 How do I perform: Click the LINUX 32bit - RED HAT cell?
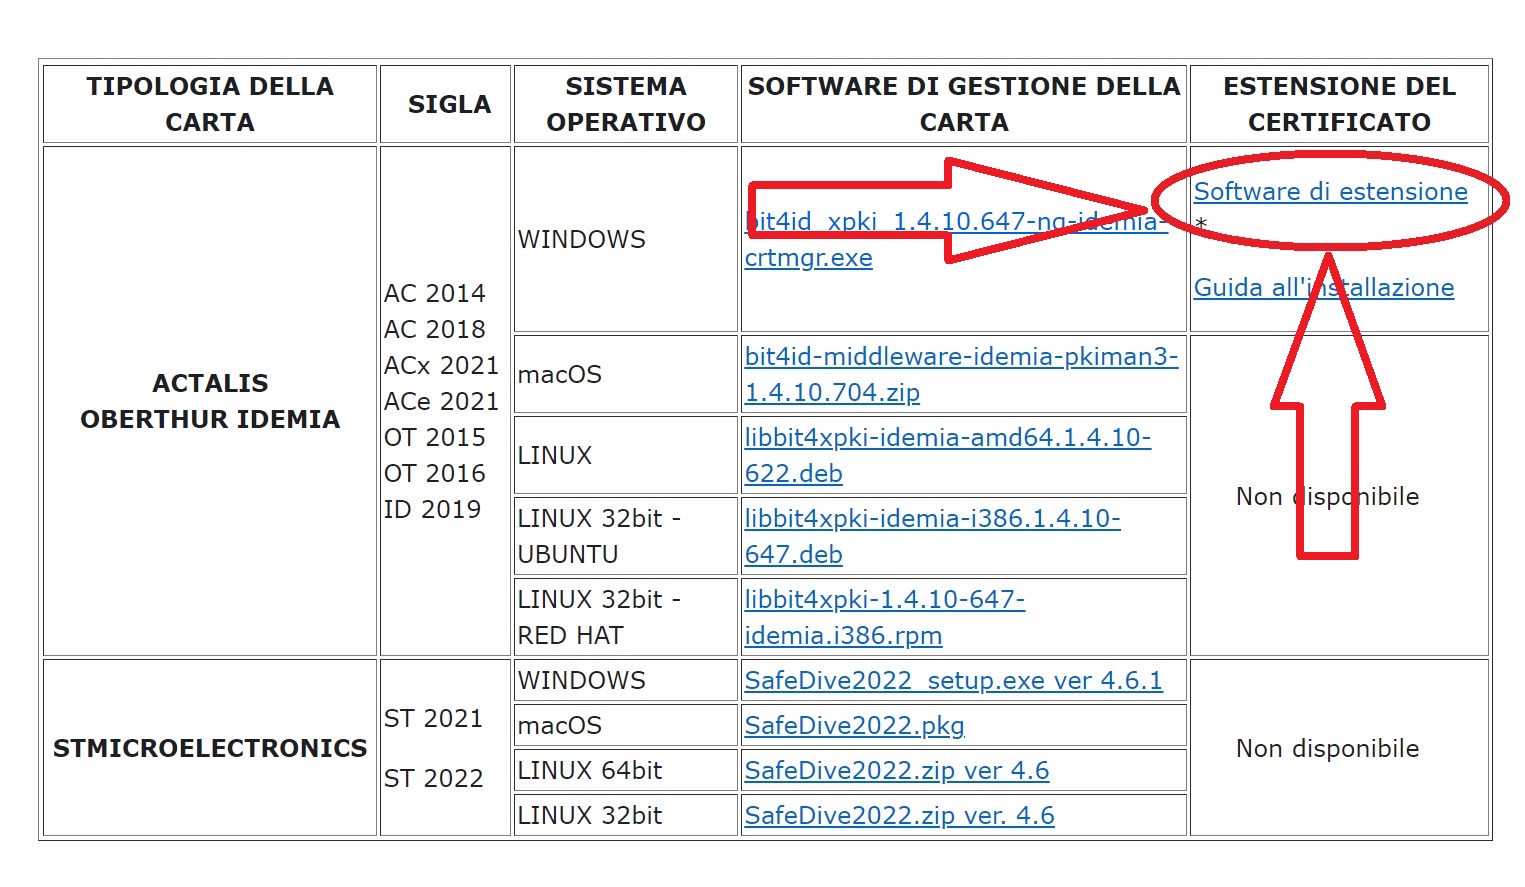pos(598,617)
